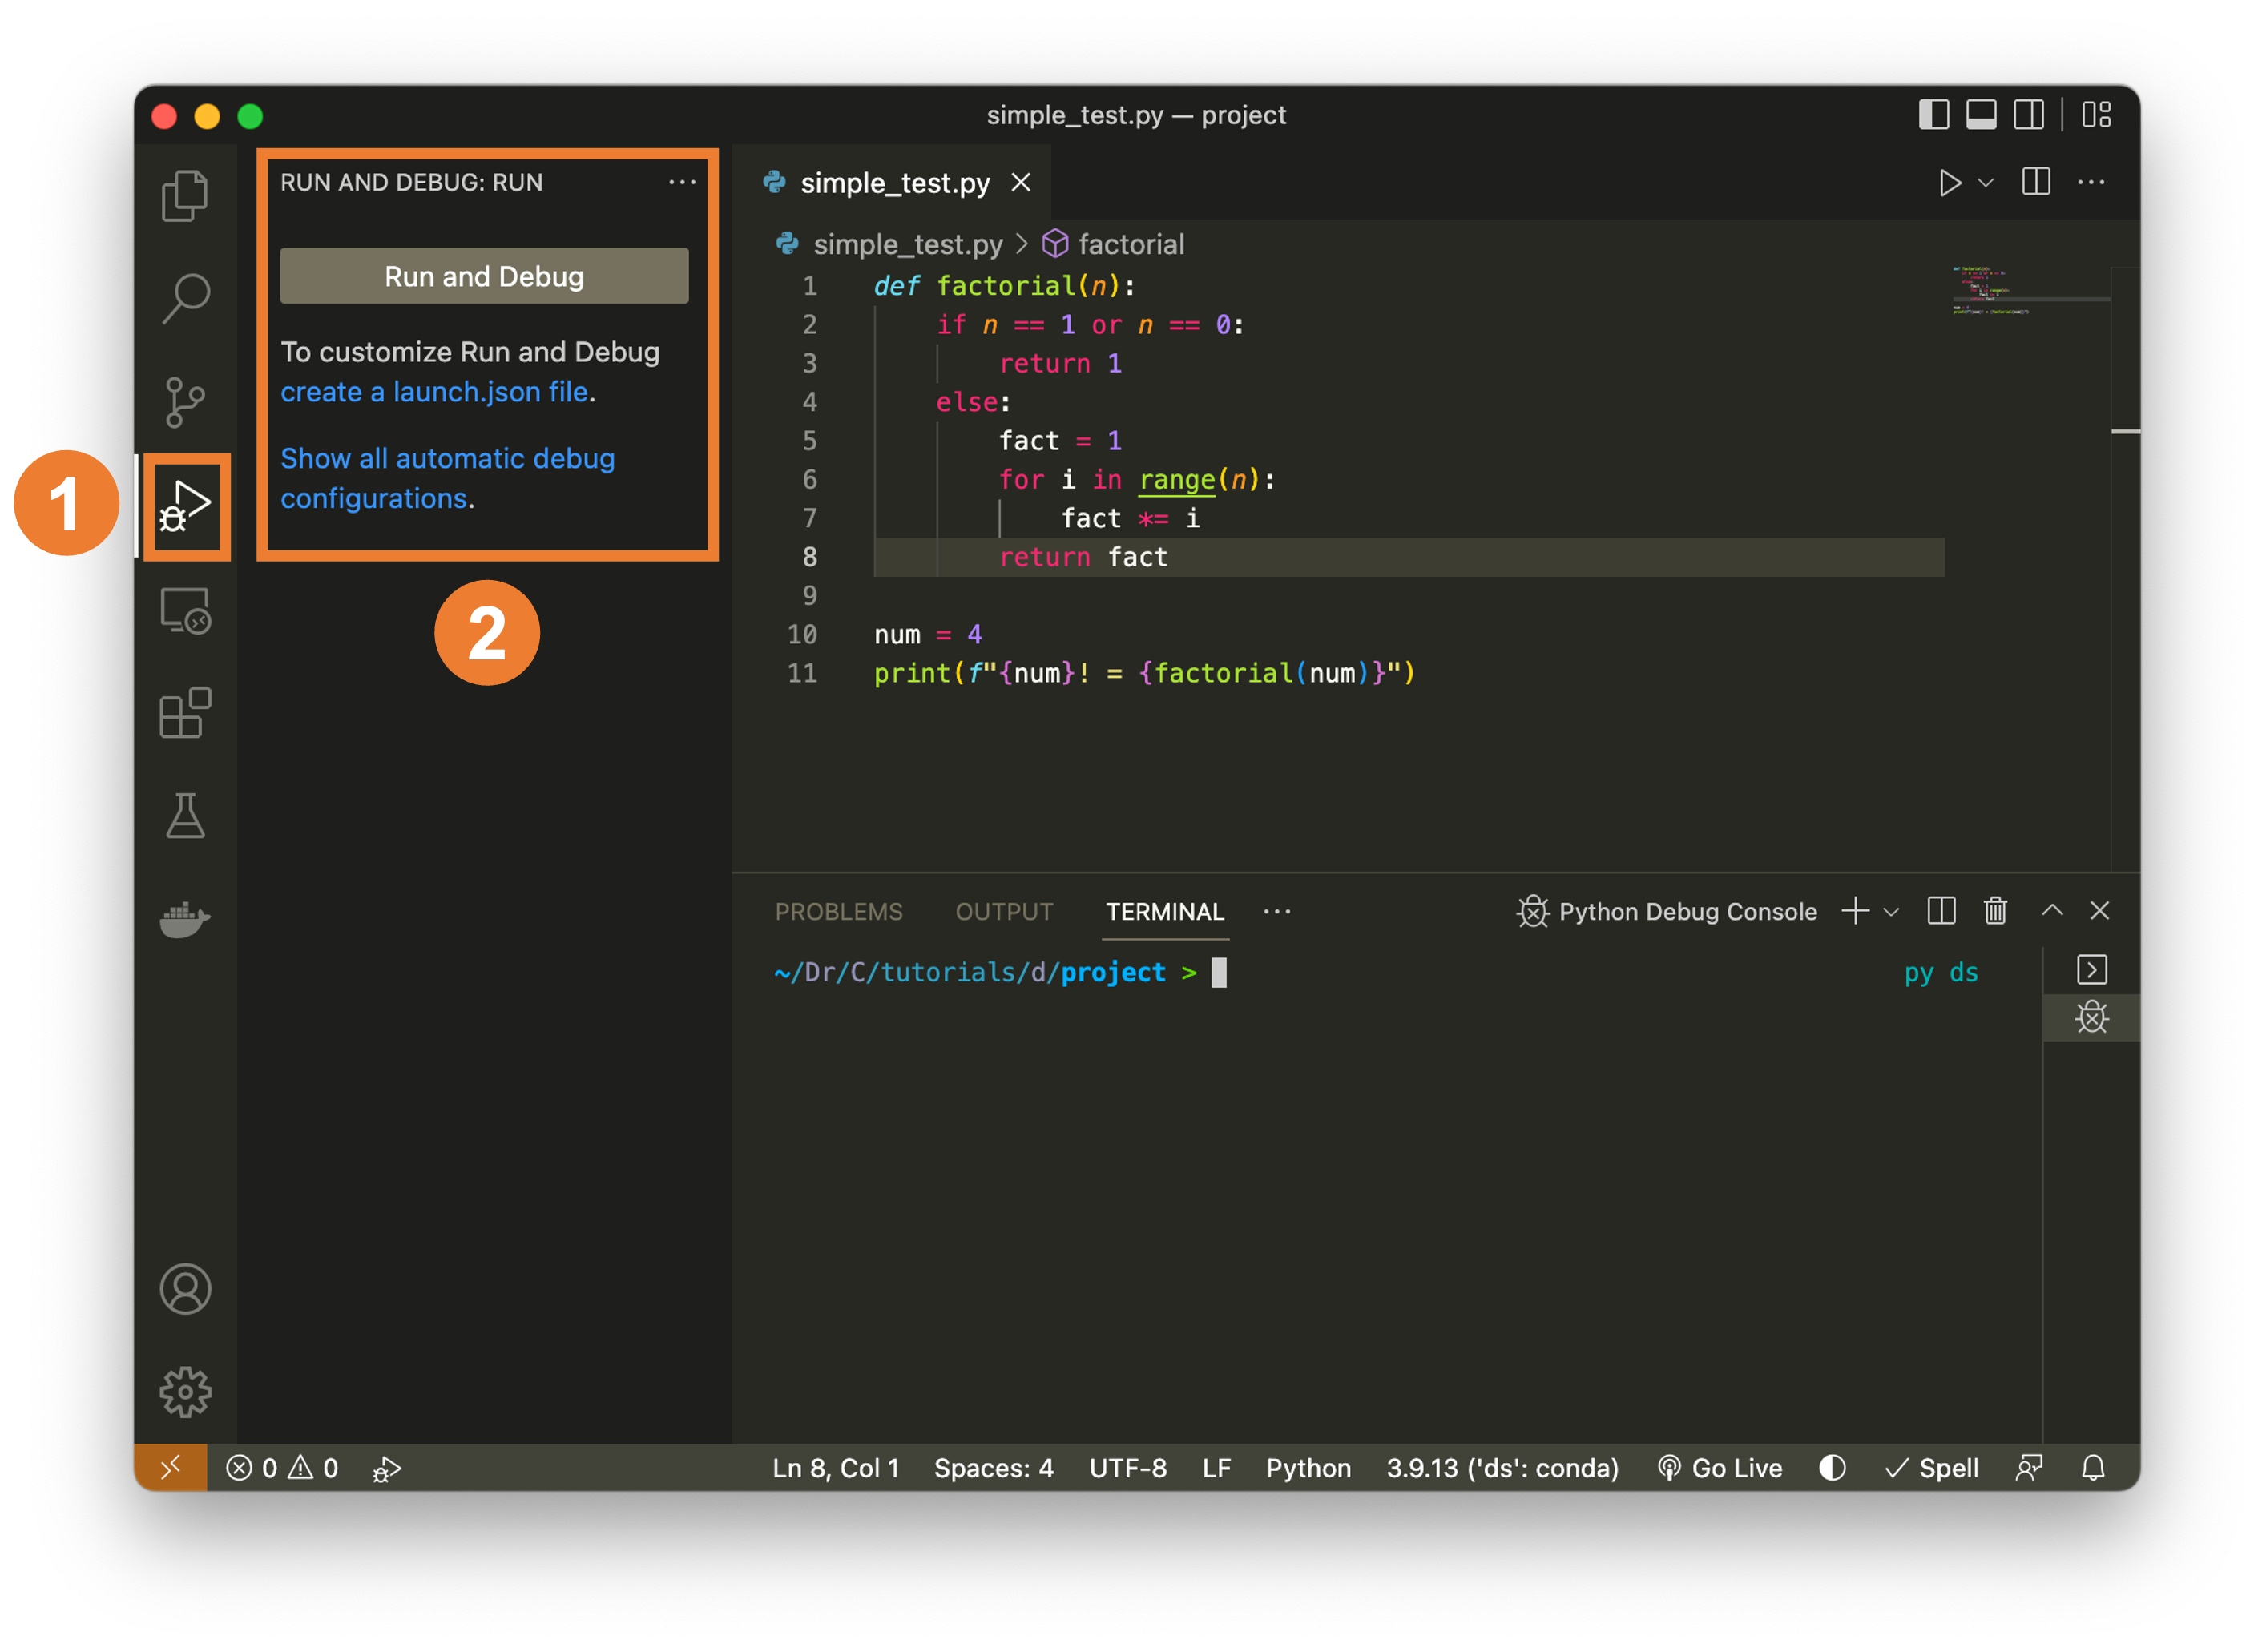Viewport: 2262px width, 1652px height.
Task: Toggle Spell checker in status bar
Action: (x=1932, y=1468)
